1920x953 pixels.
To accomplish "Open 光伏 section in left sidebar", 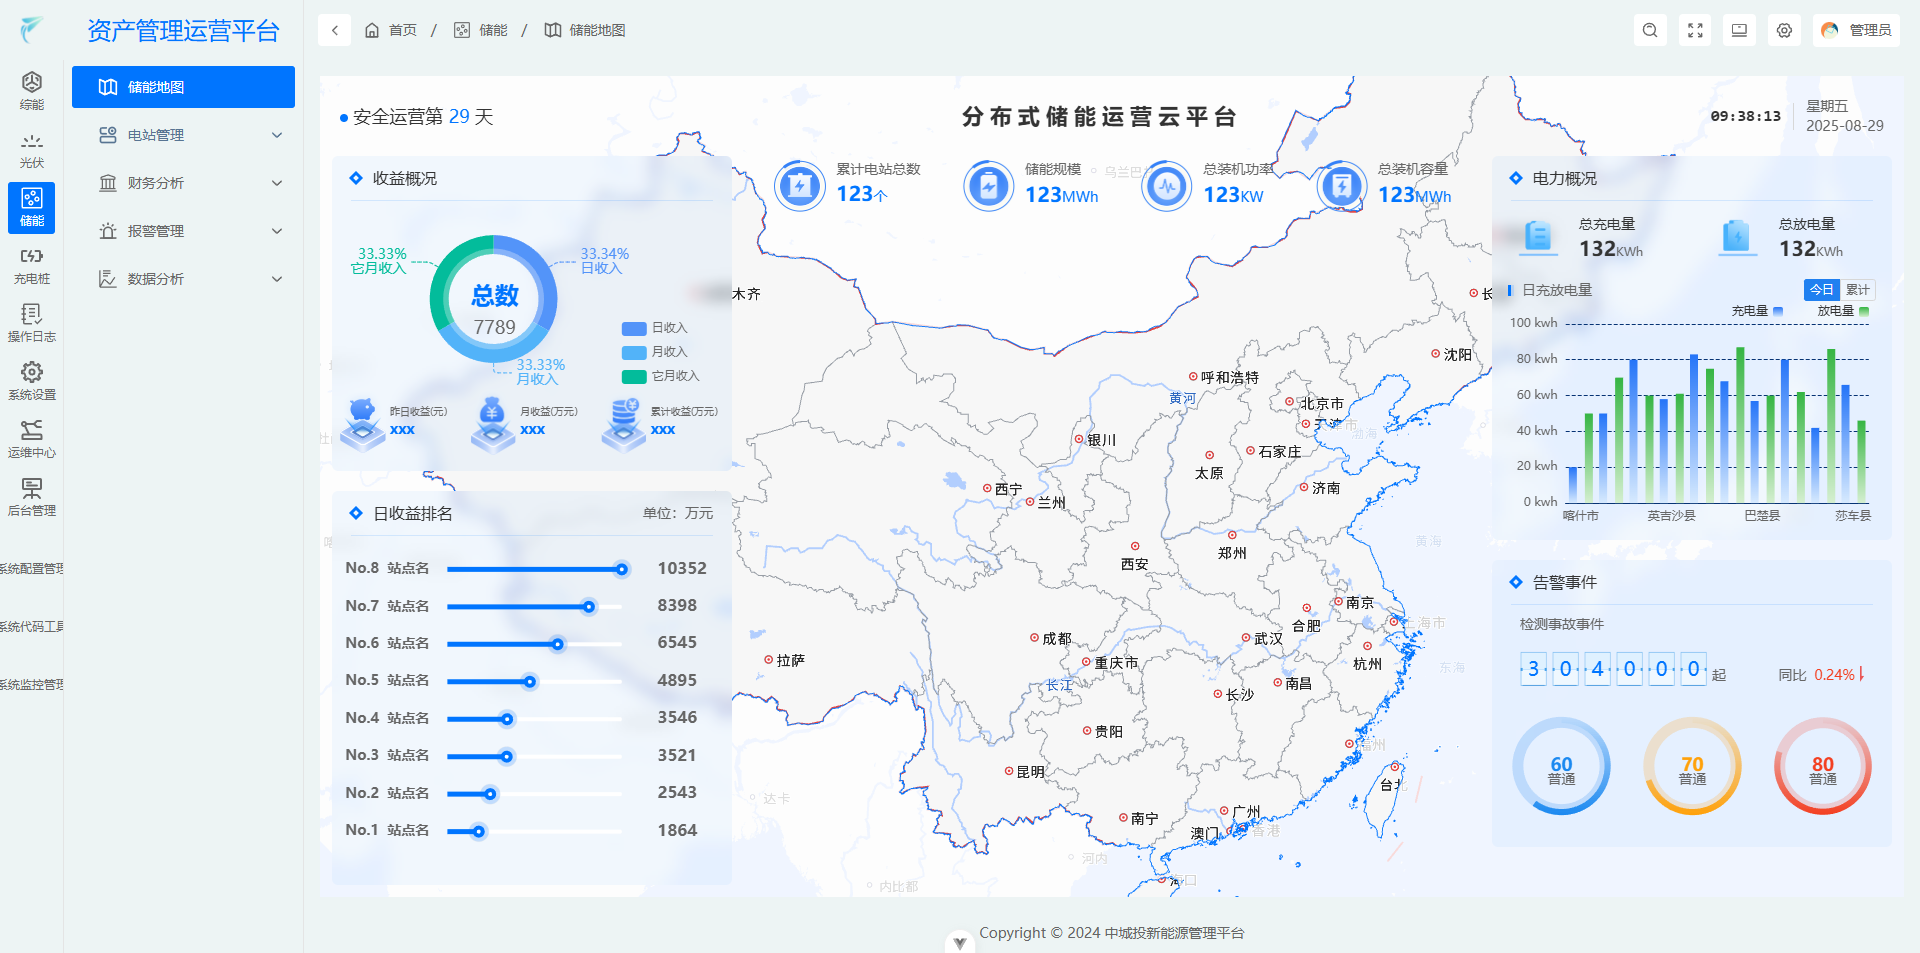I will 32,150.
